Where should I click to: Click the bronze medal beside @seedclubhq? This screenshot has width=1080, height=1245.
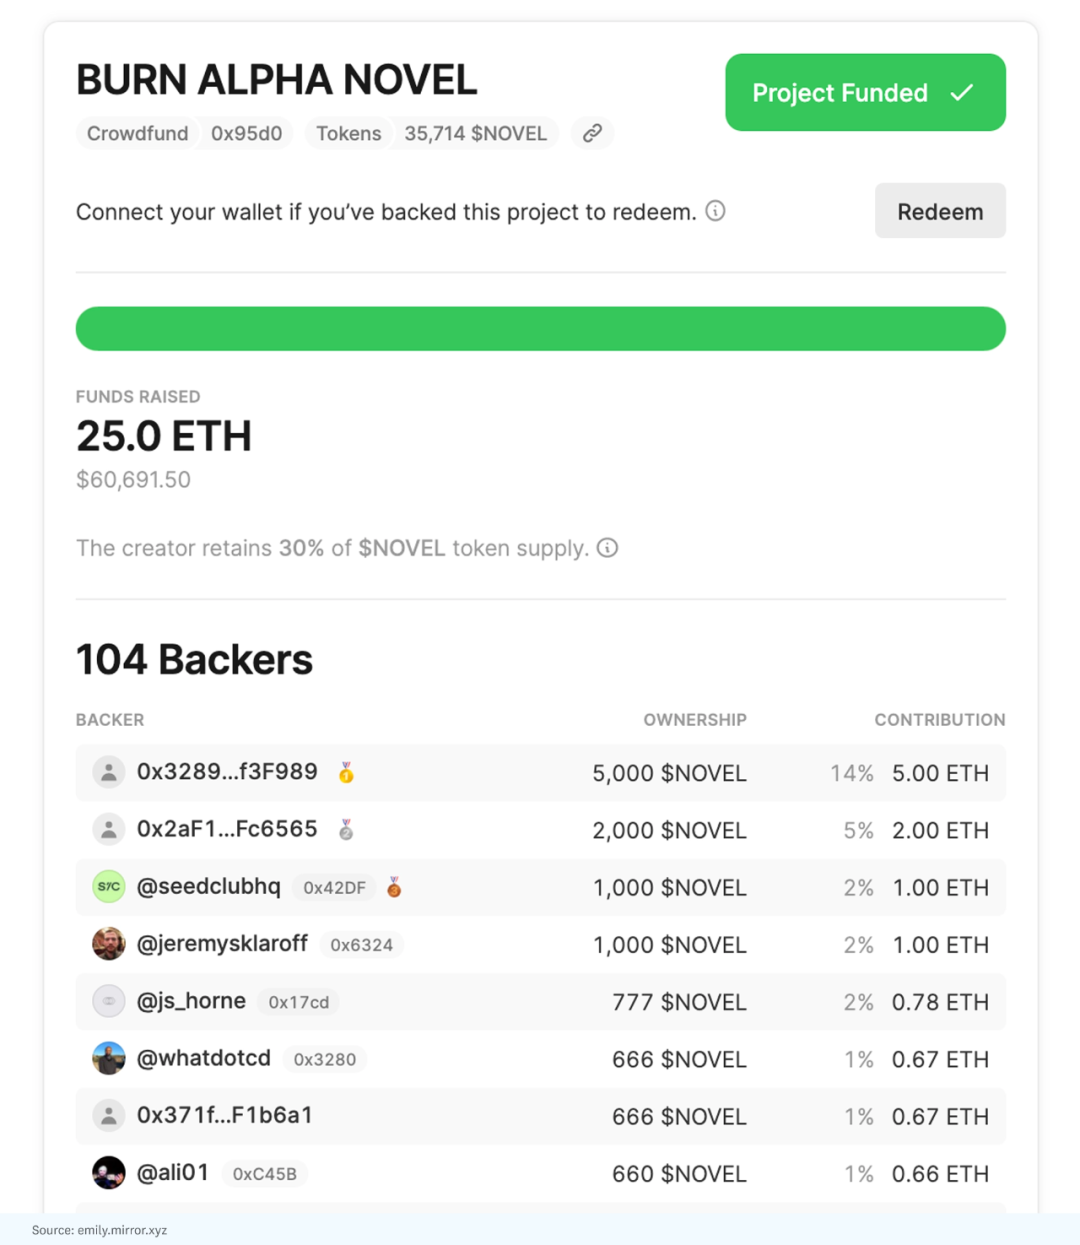[394, 887]
